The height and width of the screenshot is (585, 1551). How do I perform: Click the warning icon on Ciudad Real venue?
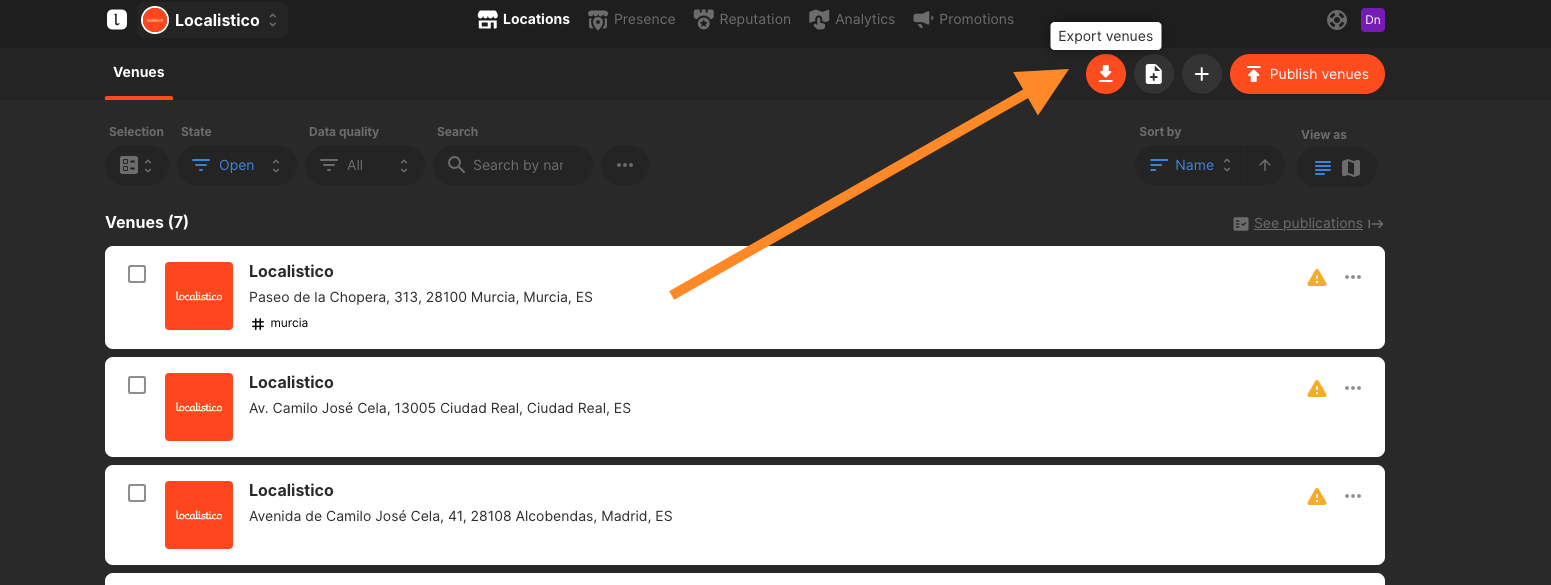1317,388
